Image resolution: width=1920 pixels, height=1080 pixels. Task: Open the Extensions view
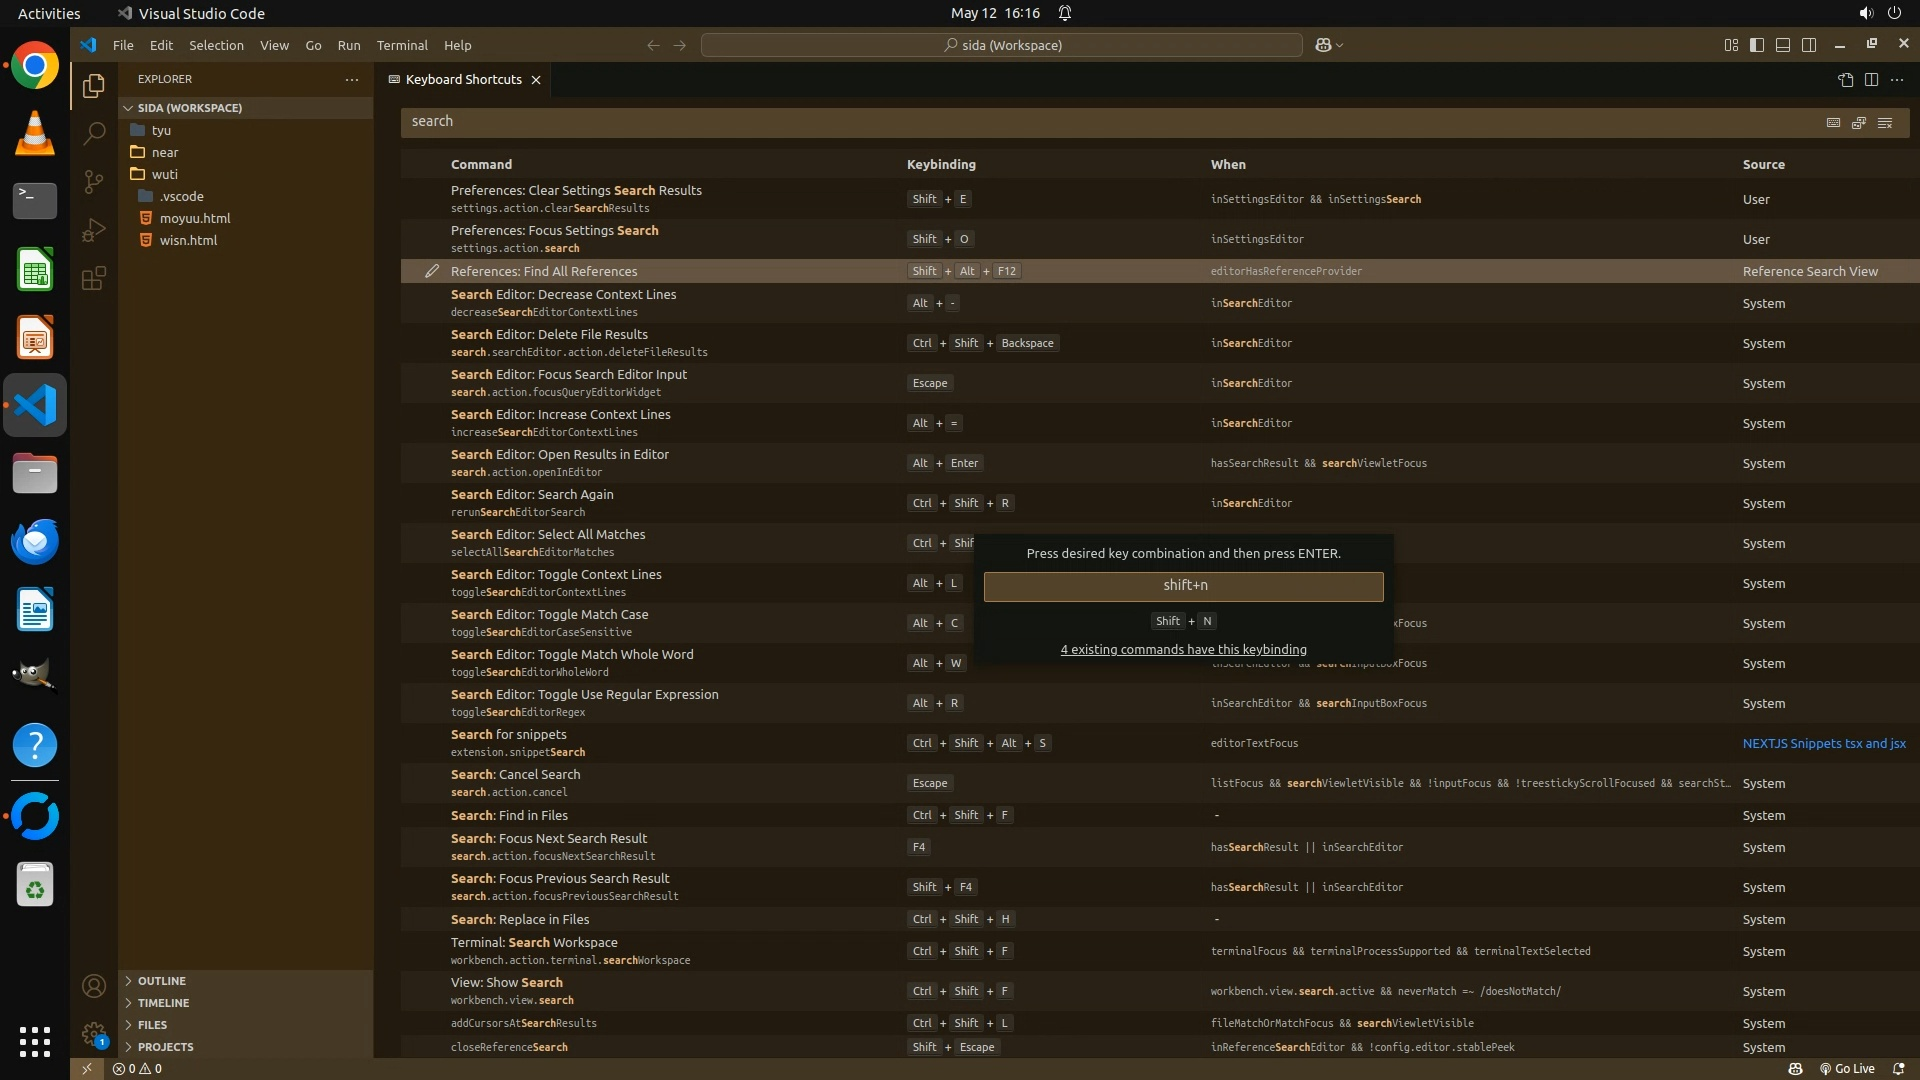coord(94,278)
